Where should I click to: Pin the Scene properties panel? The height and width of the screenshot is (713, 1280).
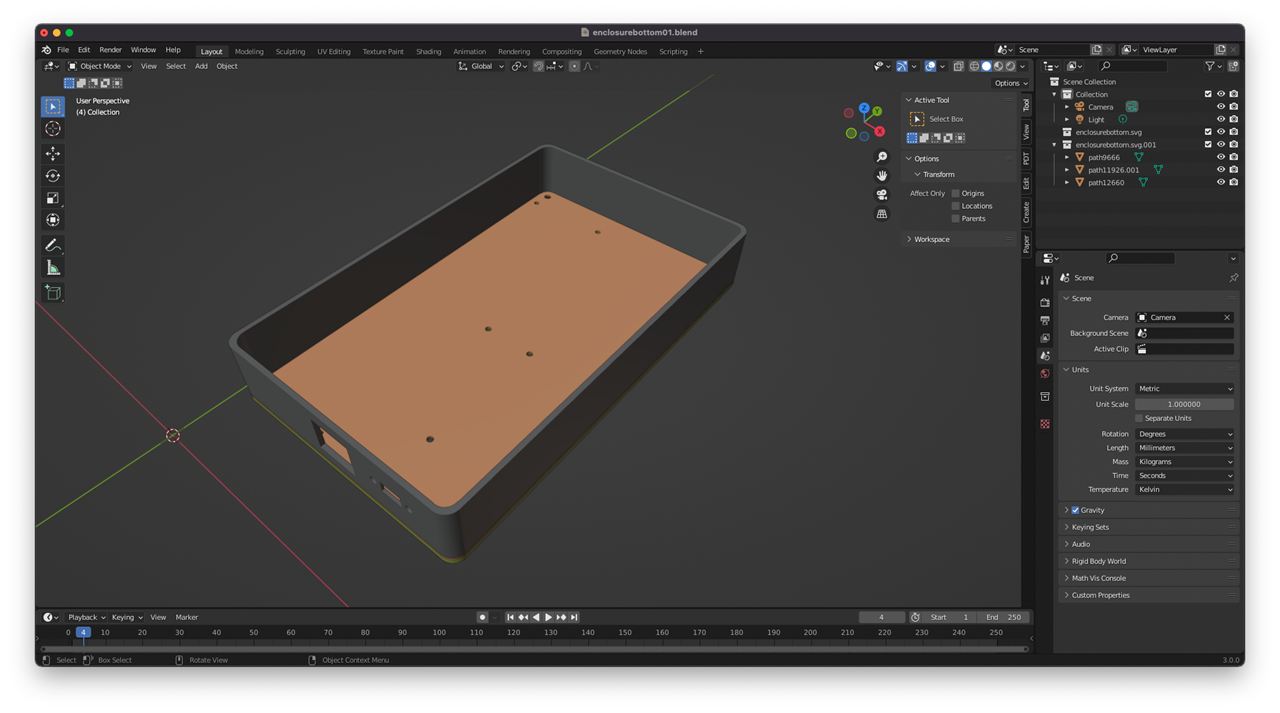click(1233, 278)
